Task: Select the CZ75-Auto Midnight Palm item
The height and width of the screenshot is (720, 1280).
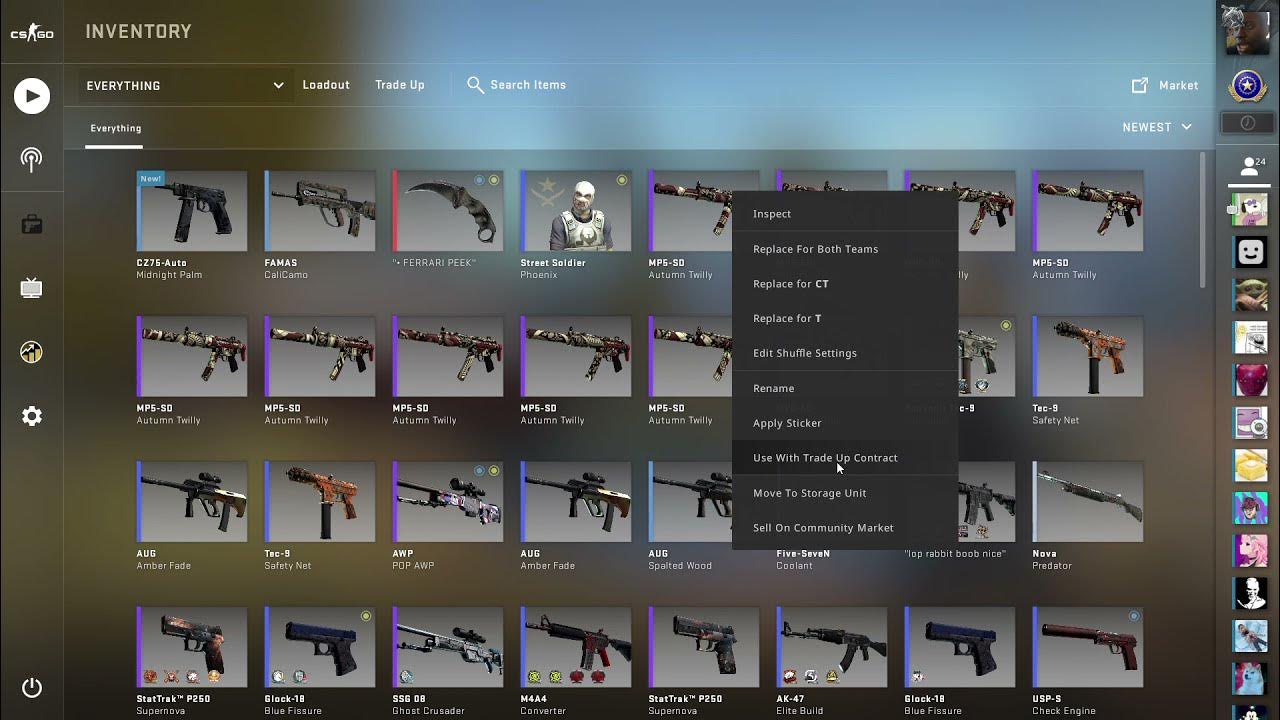Action: tap(191, 225)
